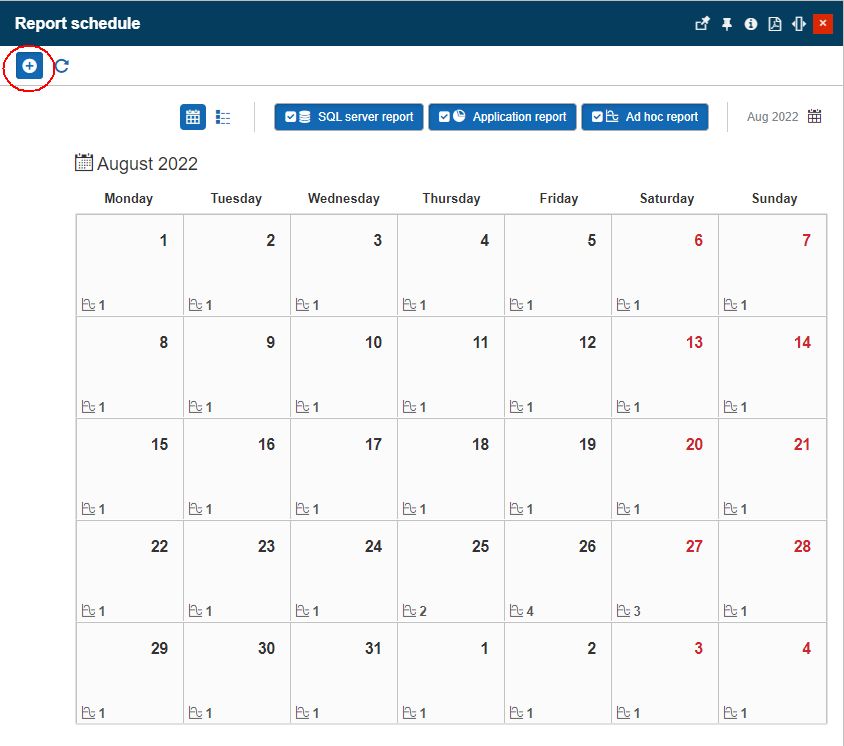The height and width of the screenshot is (746, 844).
Task: Click the add new schedule plus button
Action: [29, 66]
